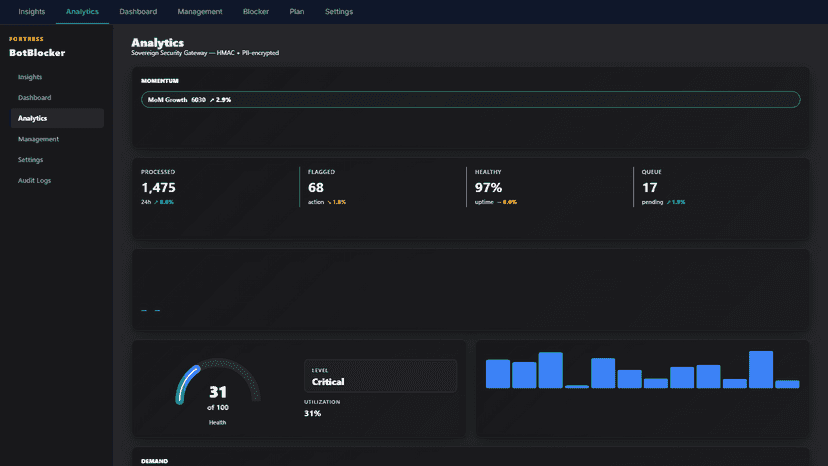Switch to Dashboard tab in top navigation bar
The image size is (828, 466).
138,12
